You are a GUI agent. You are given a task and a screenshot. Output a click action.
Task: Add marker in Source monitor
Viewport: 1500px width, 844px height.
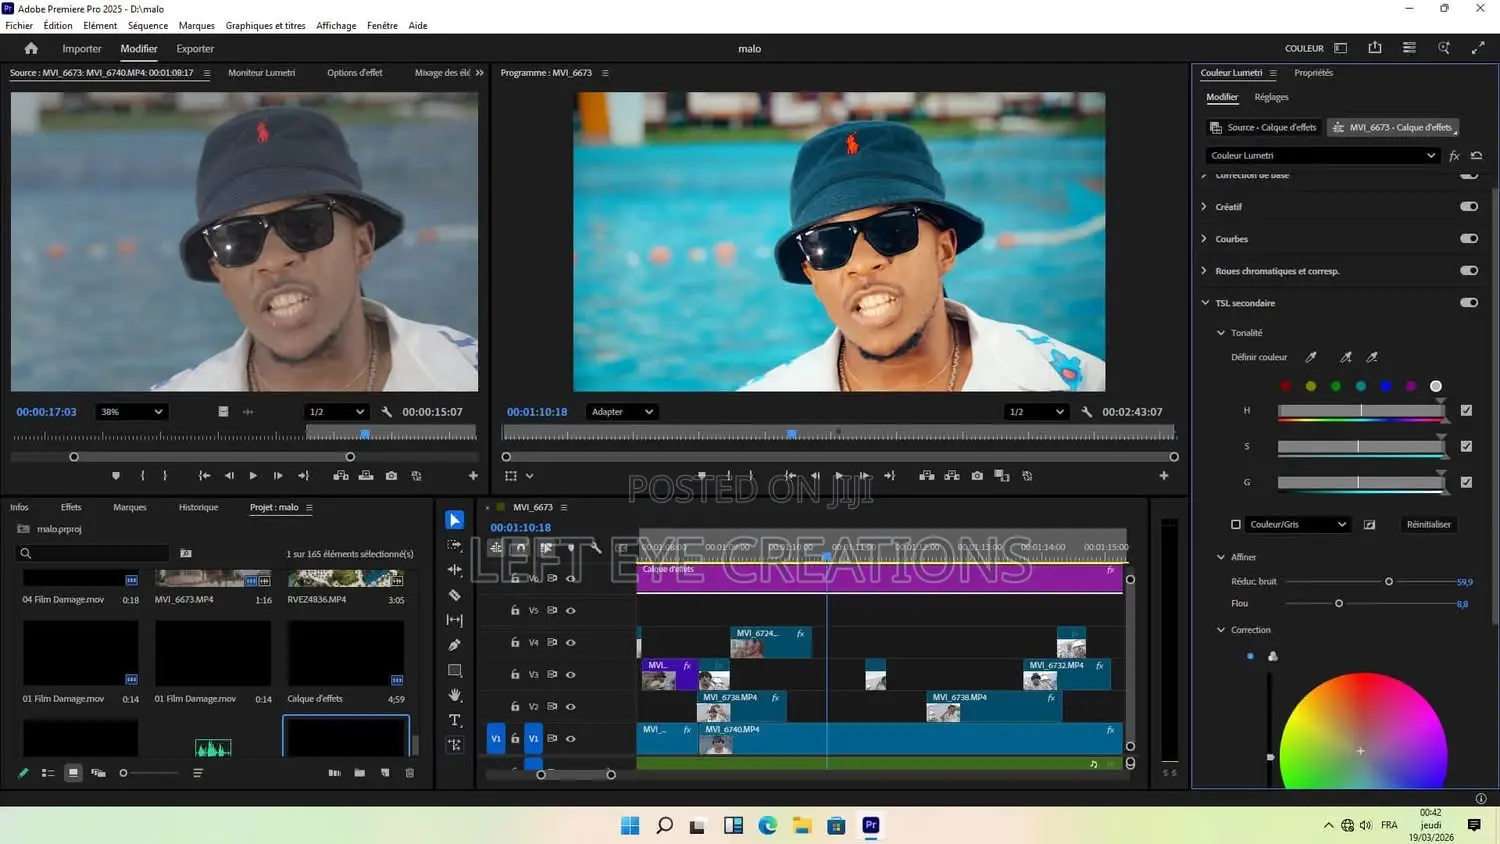click(116, 476)
